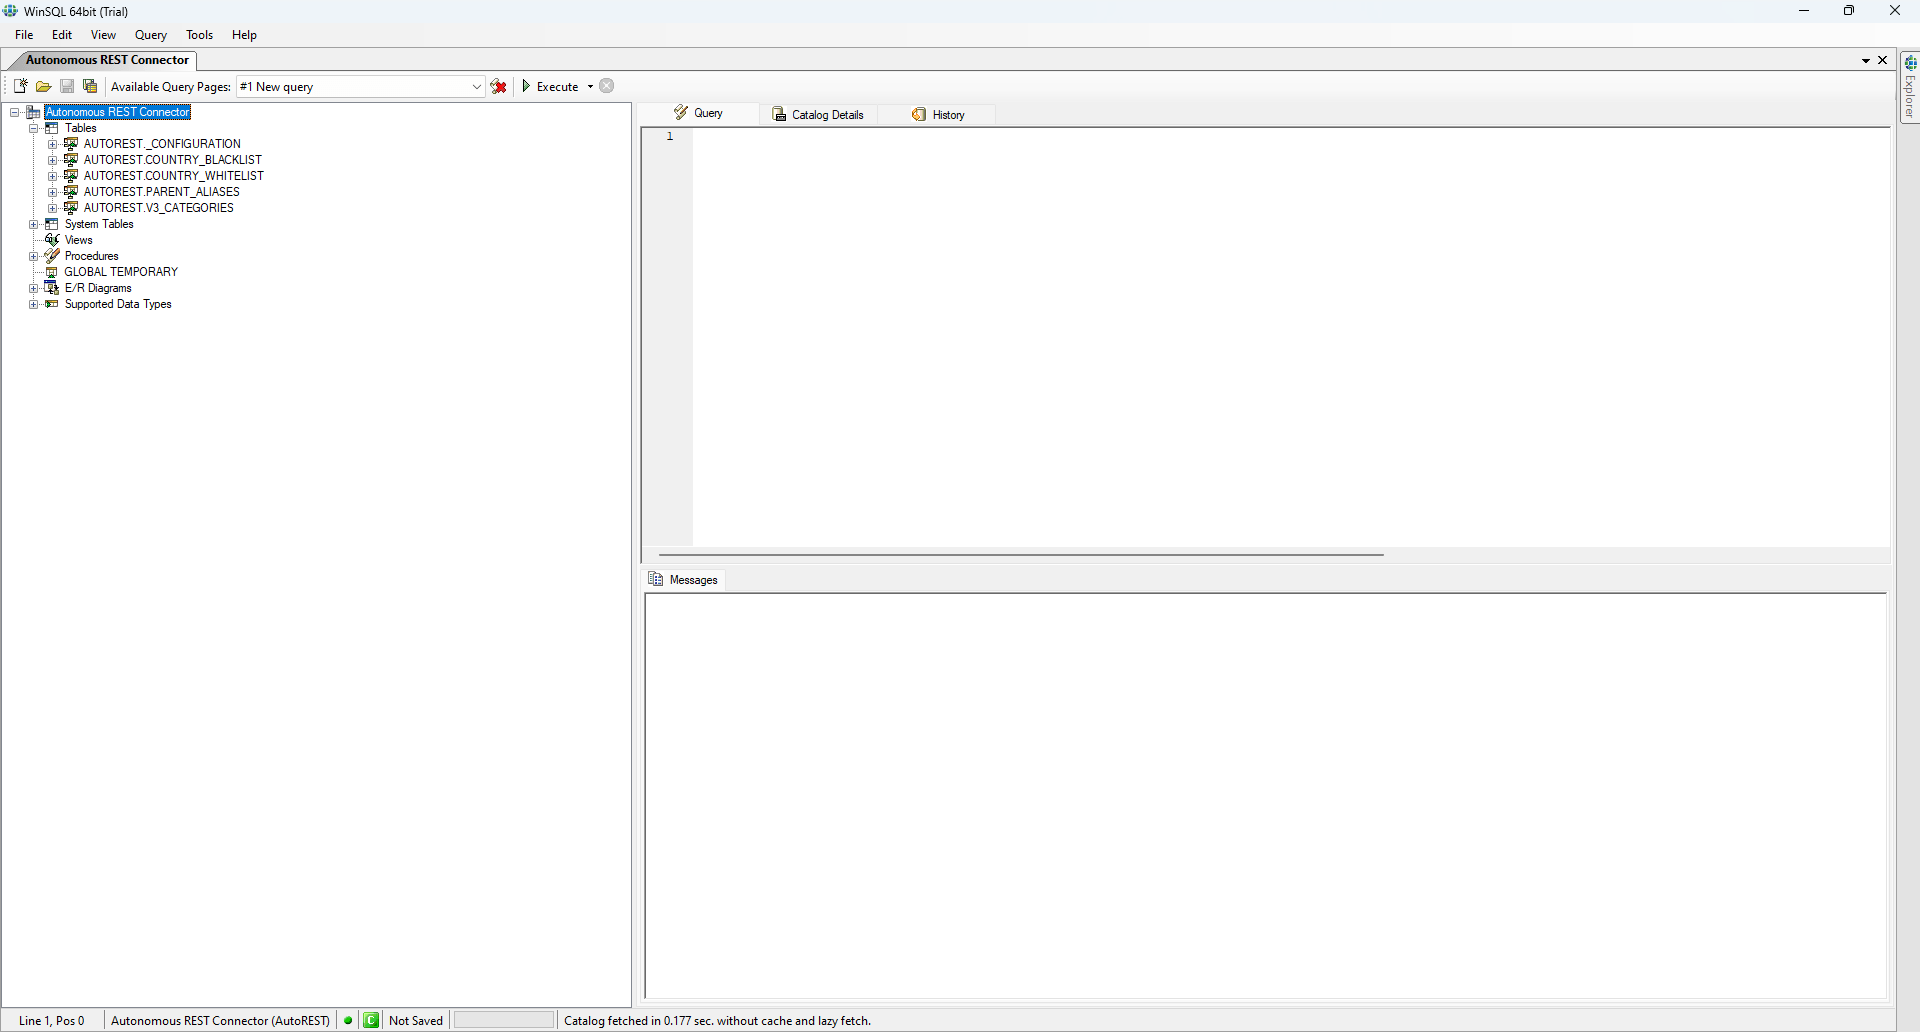Viewport: 1920px width, 1032px height.
Task: Switch to the History tab
Action: click(x=938, y=115)
